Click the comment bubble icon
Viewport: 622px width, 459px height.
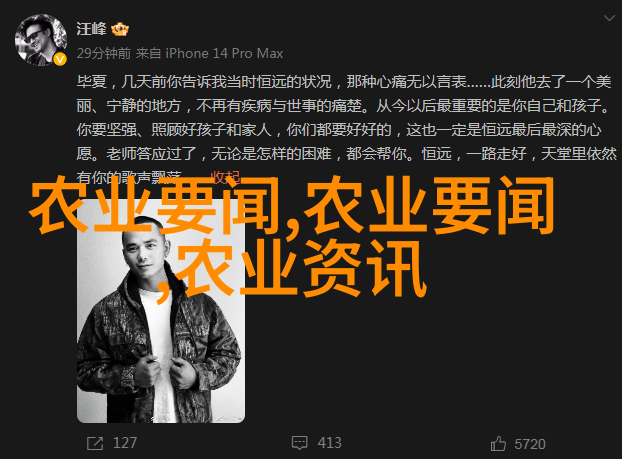tap(299, 443)
